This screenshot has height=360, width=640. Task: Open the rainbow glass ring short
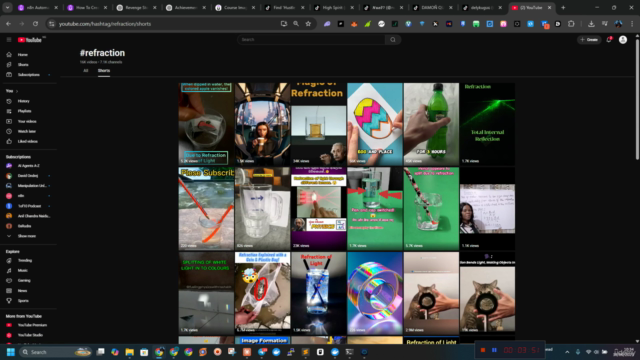(x=375, y=293)
